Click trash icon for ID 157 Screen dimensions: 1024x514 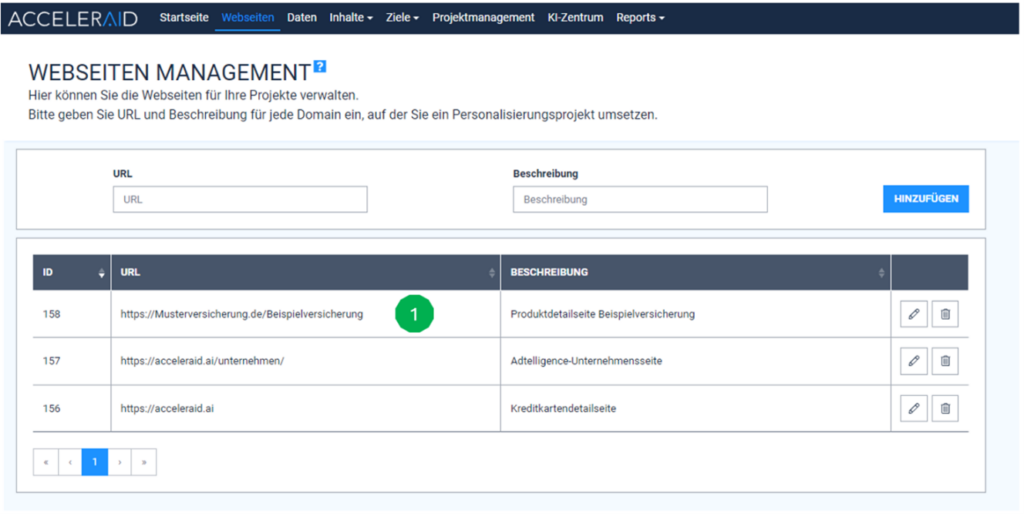click(x=945, y=361)
